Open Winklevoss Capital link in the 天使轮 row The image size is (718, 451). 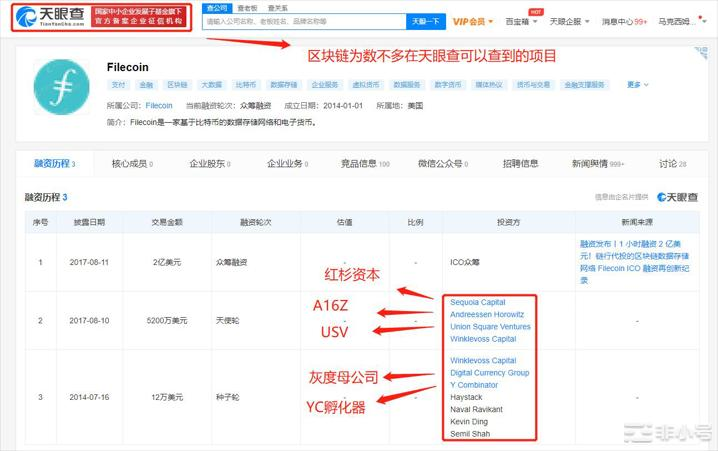coord(483,339)
